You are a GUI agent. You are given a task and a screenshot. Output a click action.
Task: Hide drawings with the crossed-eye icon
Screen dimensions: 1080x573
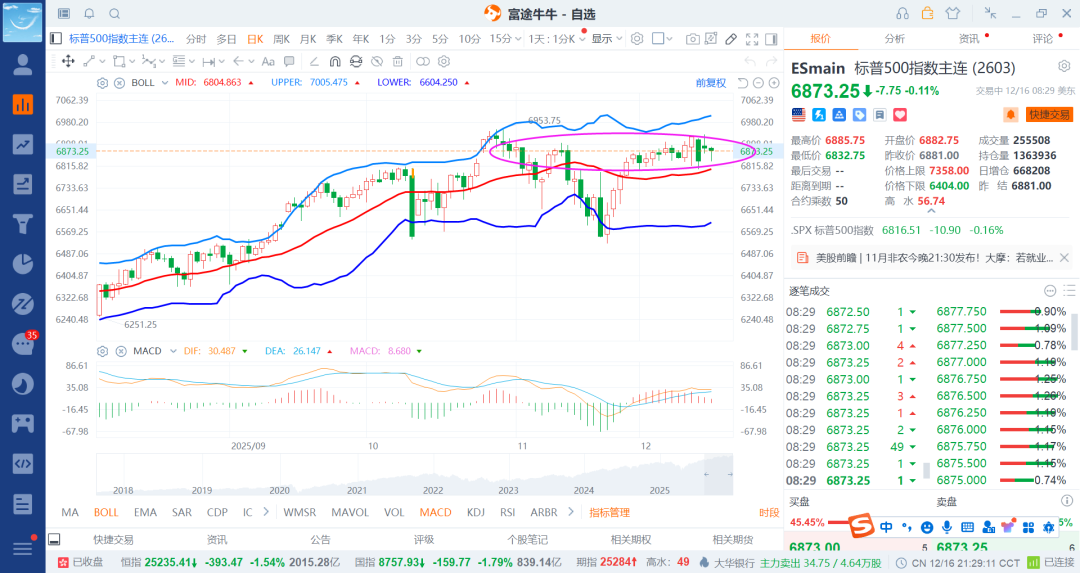pos(377,61)
